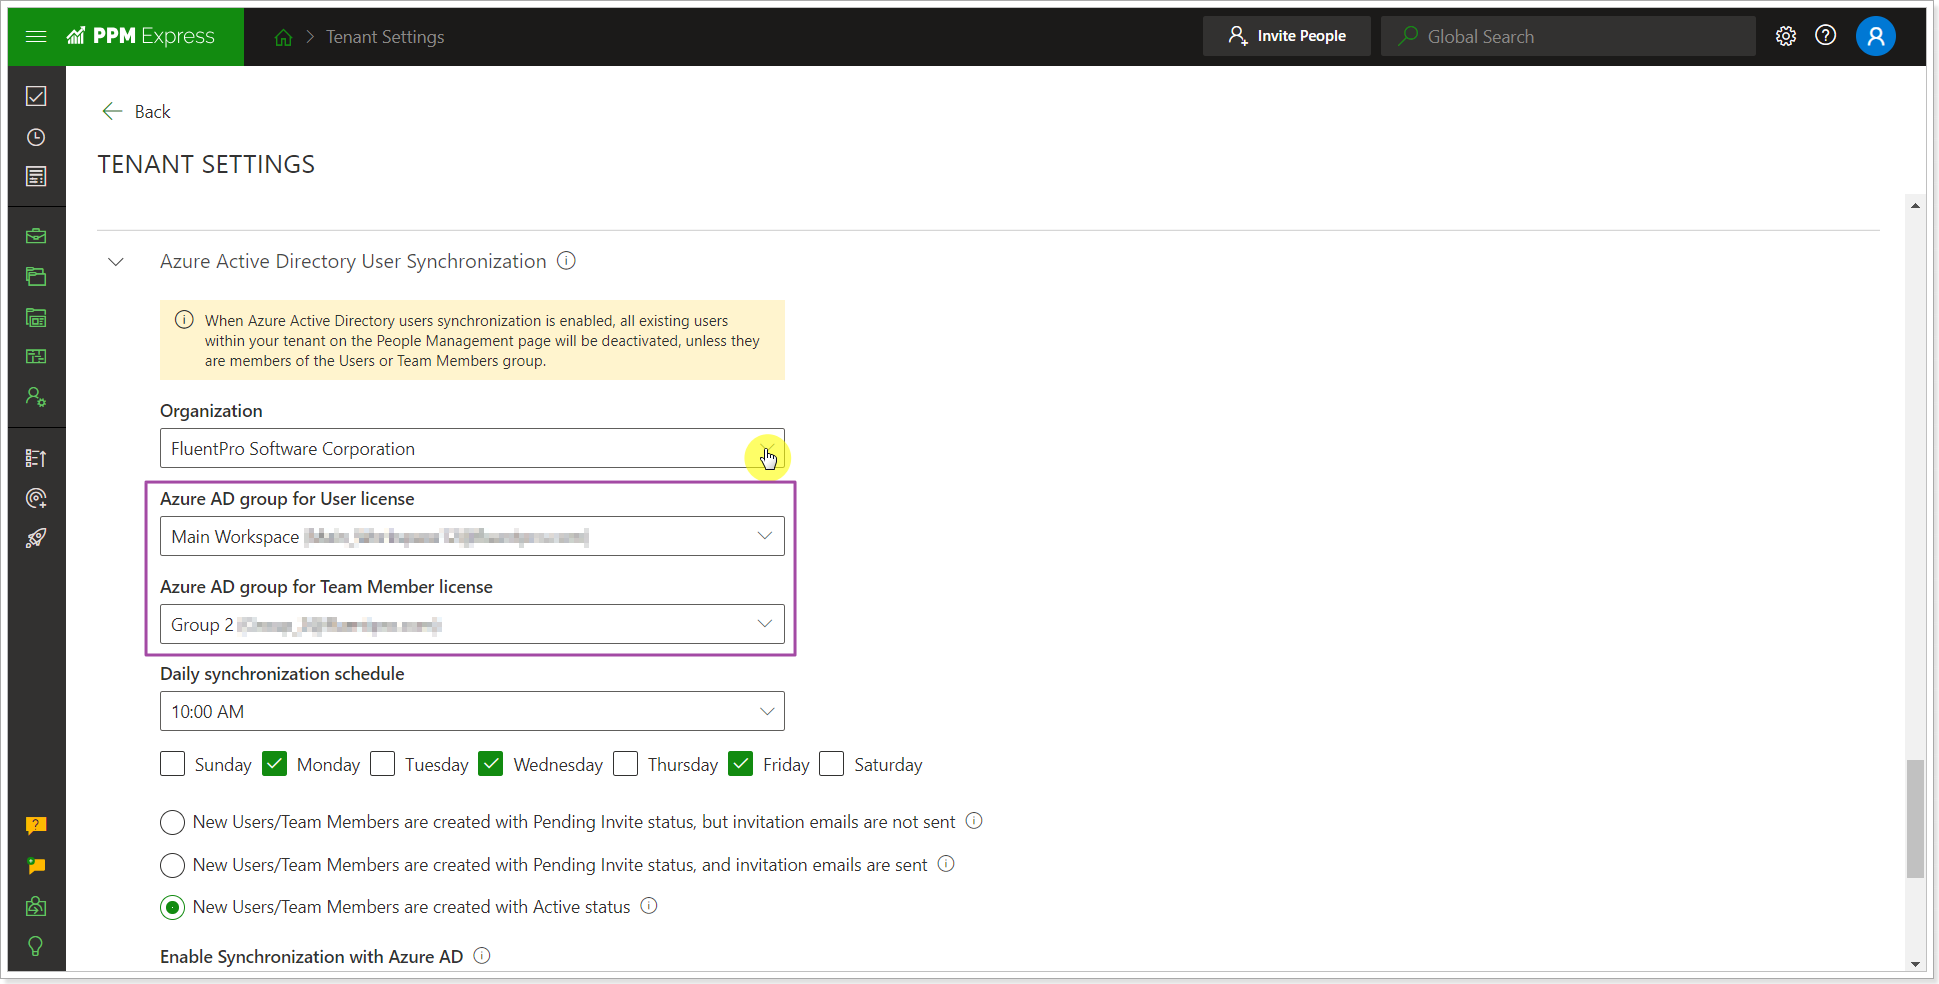Uncheck the Wednesday checkbox
1939x984 pixels.
click(x=490, y=764)
